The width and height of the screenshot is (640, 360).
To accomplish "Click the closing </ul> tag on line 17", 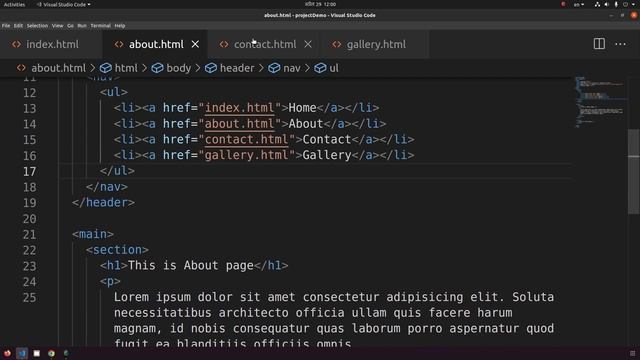I will [x=117, y=171].
